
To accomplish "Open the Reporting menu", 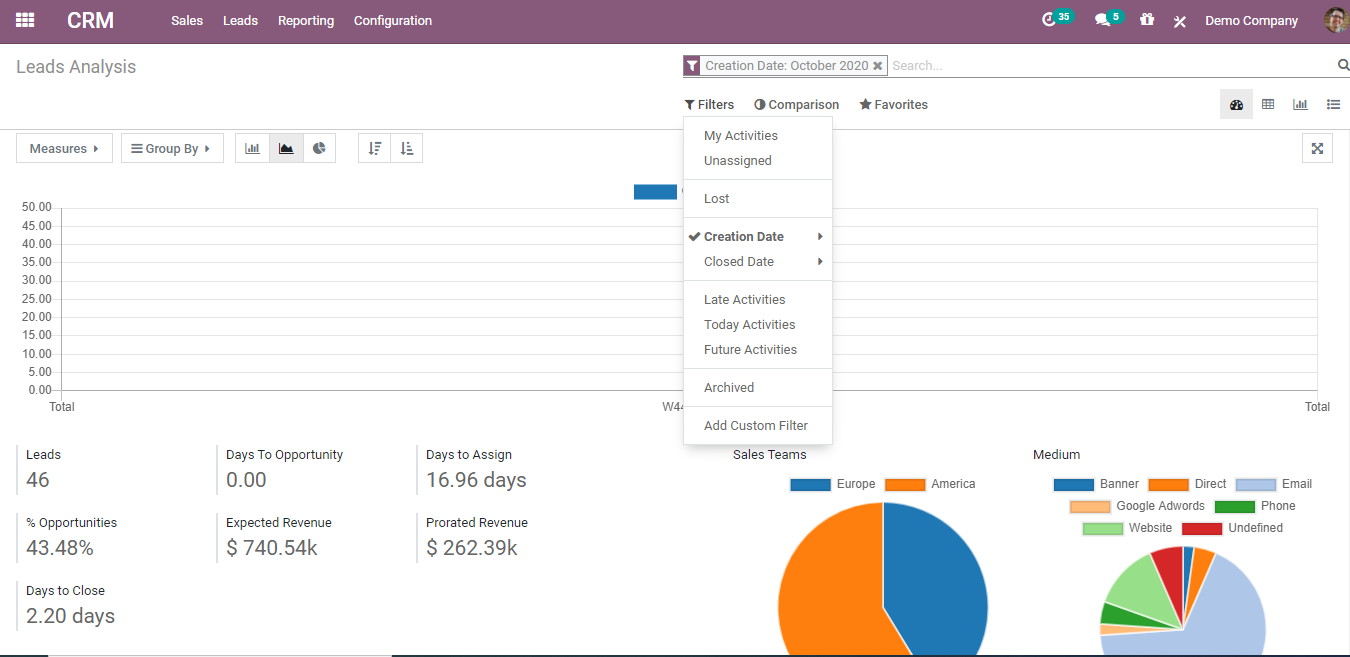I will point(306,20).
